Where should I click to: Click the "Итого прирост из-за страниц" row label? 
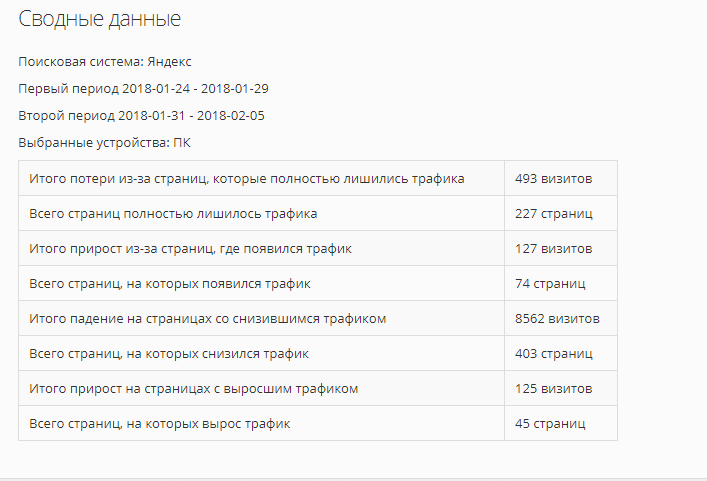tap(190, 248)
